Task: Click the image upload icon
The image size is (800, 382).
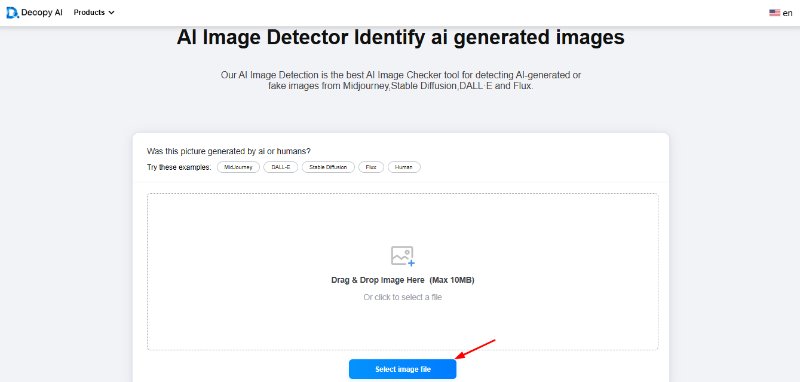Action: [x=403, y=256]
